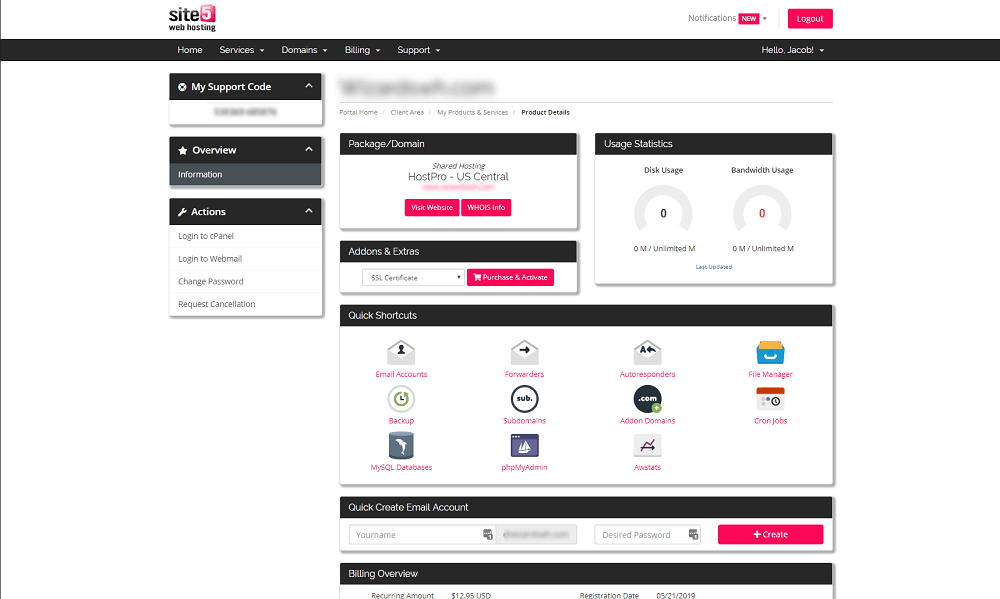This screenshot has height=599, width=1000.
Task: Select Information under Overview
Action: pos(246,174)
